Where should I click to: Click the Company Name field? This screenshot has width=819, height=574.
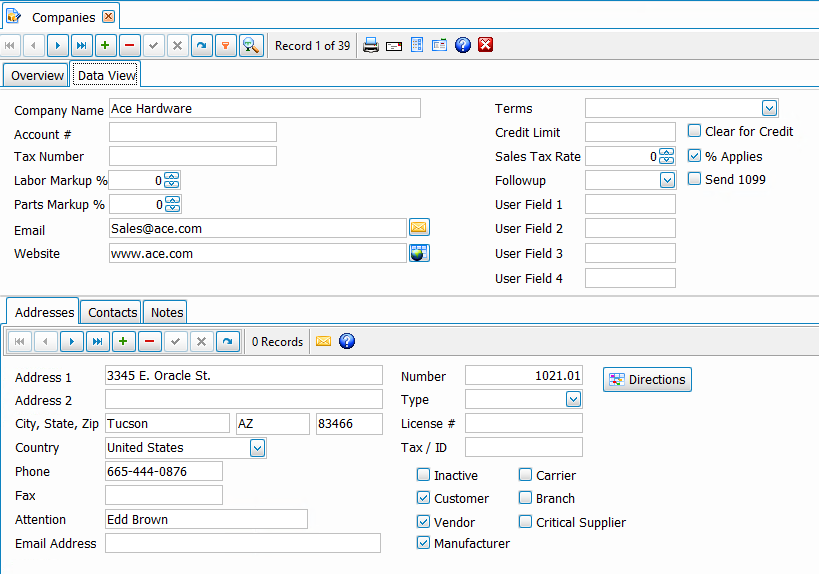pos(265,108)
